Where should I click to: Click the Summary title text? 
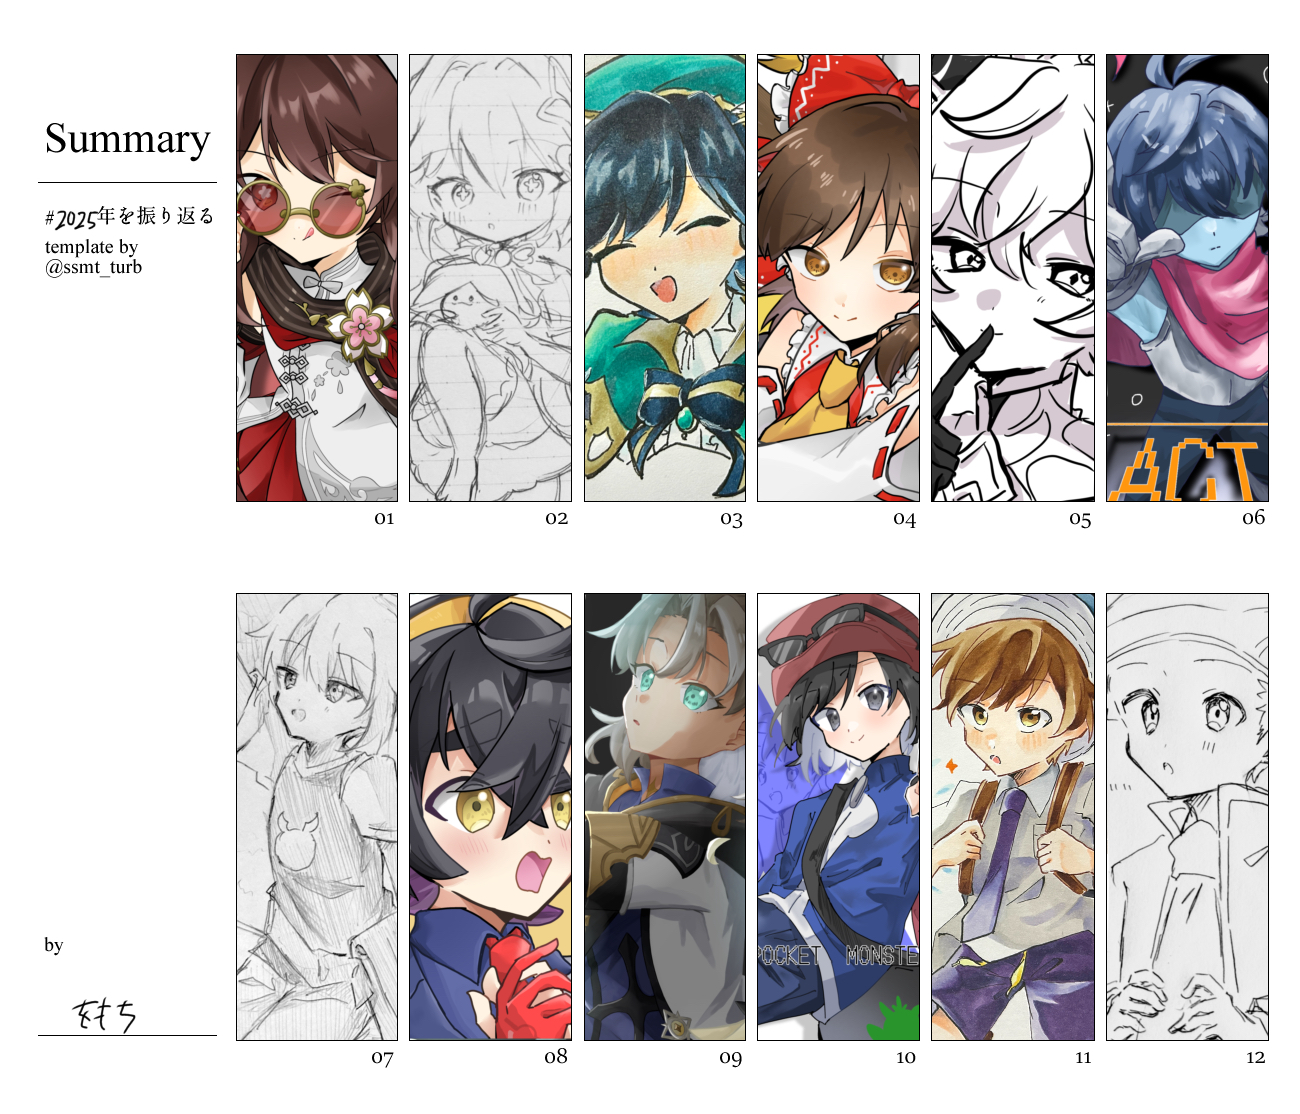pos(128,139)
